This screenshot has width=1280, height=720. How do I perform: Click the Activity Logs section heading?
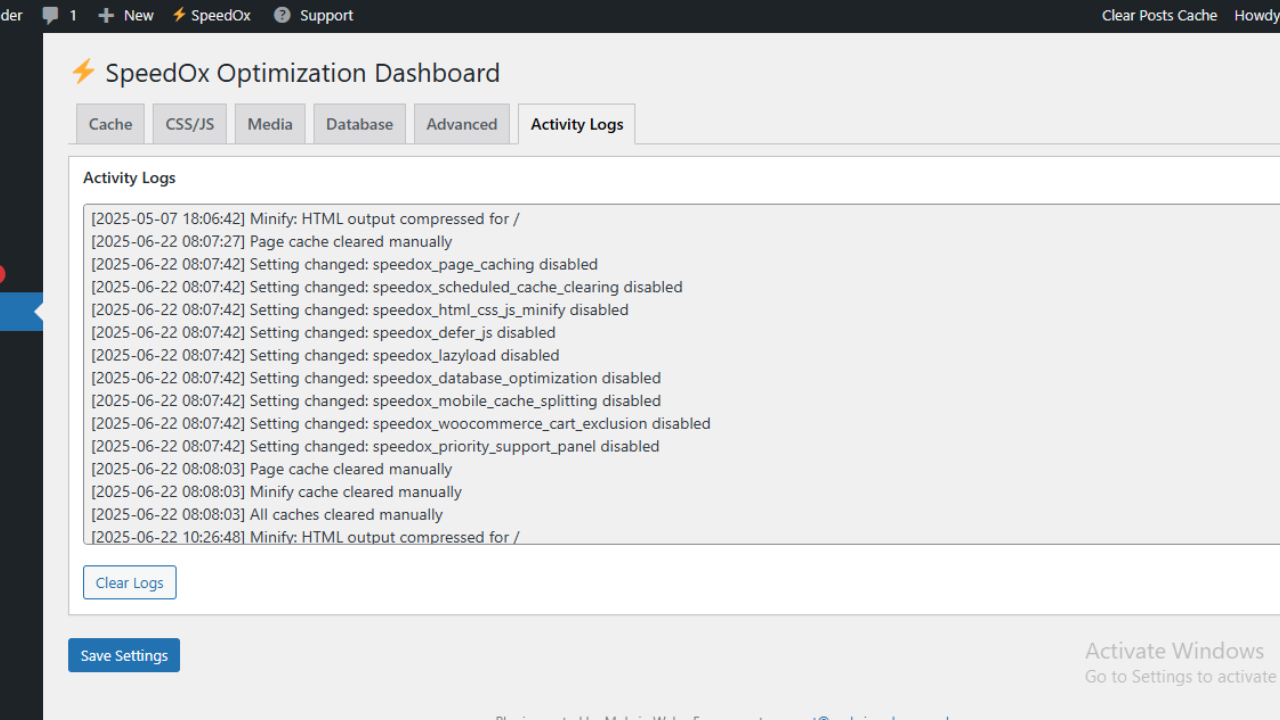[x=129, y=178]
